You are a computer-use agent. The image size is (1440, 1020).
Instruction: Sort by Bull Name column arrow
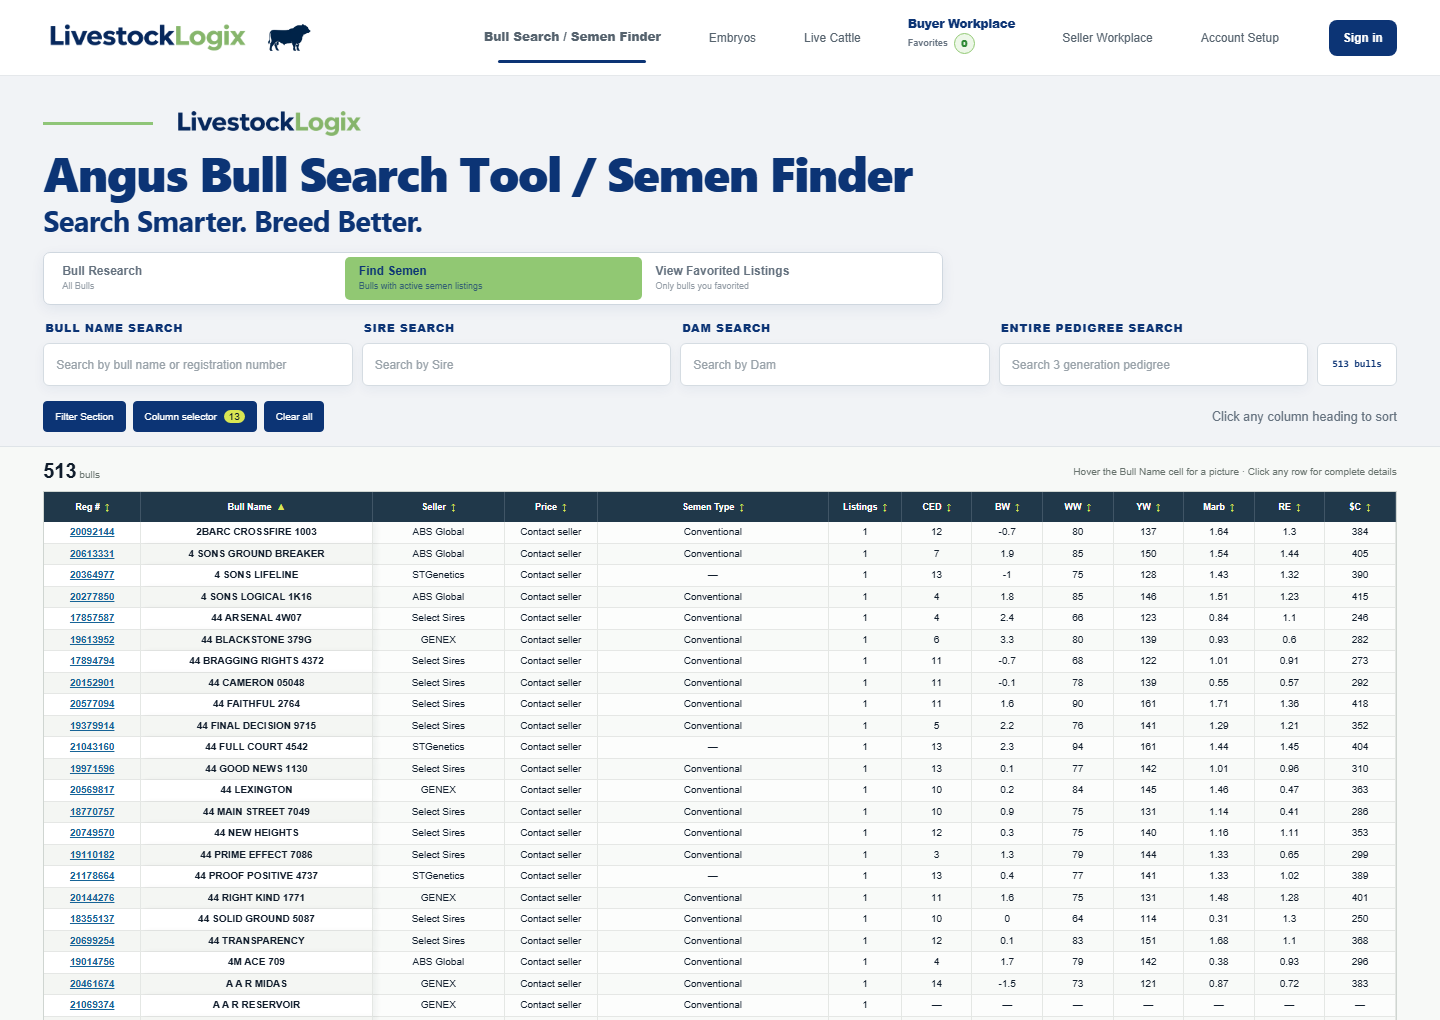281,507
